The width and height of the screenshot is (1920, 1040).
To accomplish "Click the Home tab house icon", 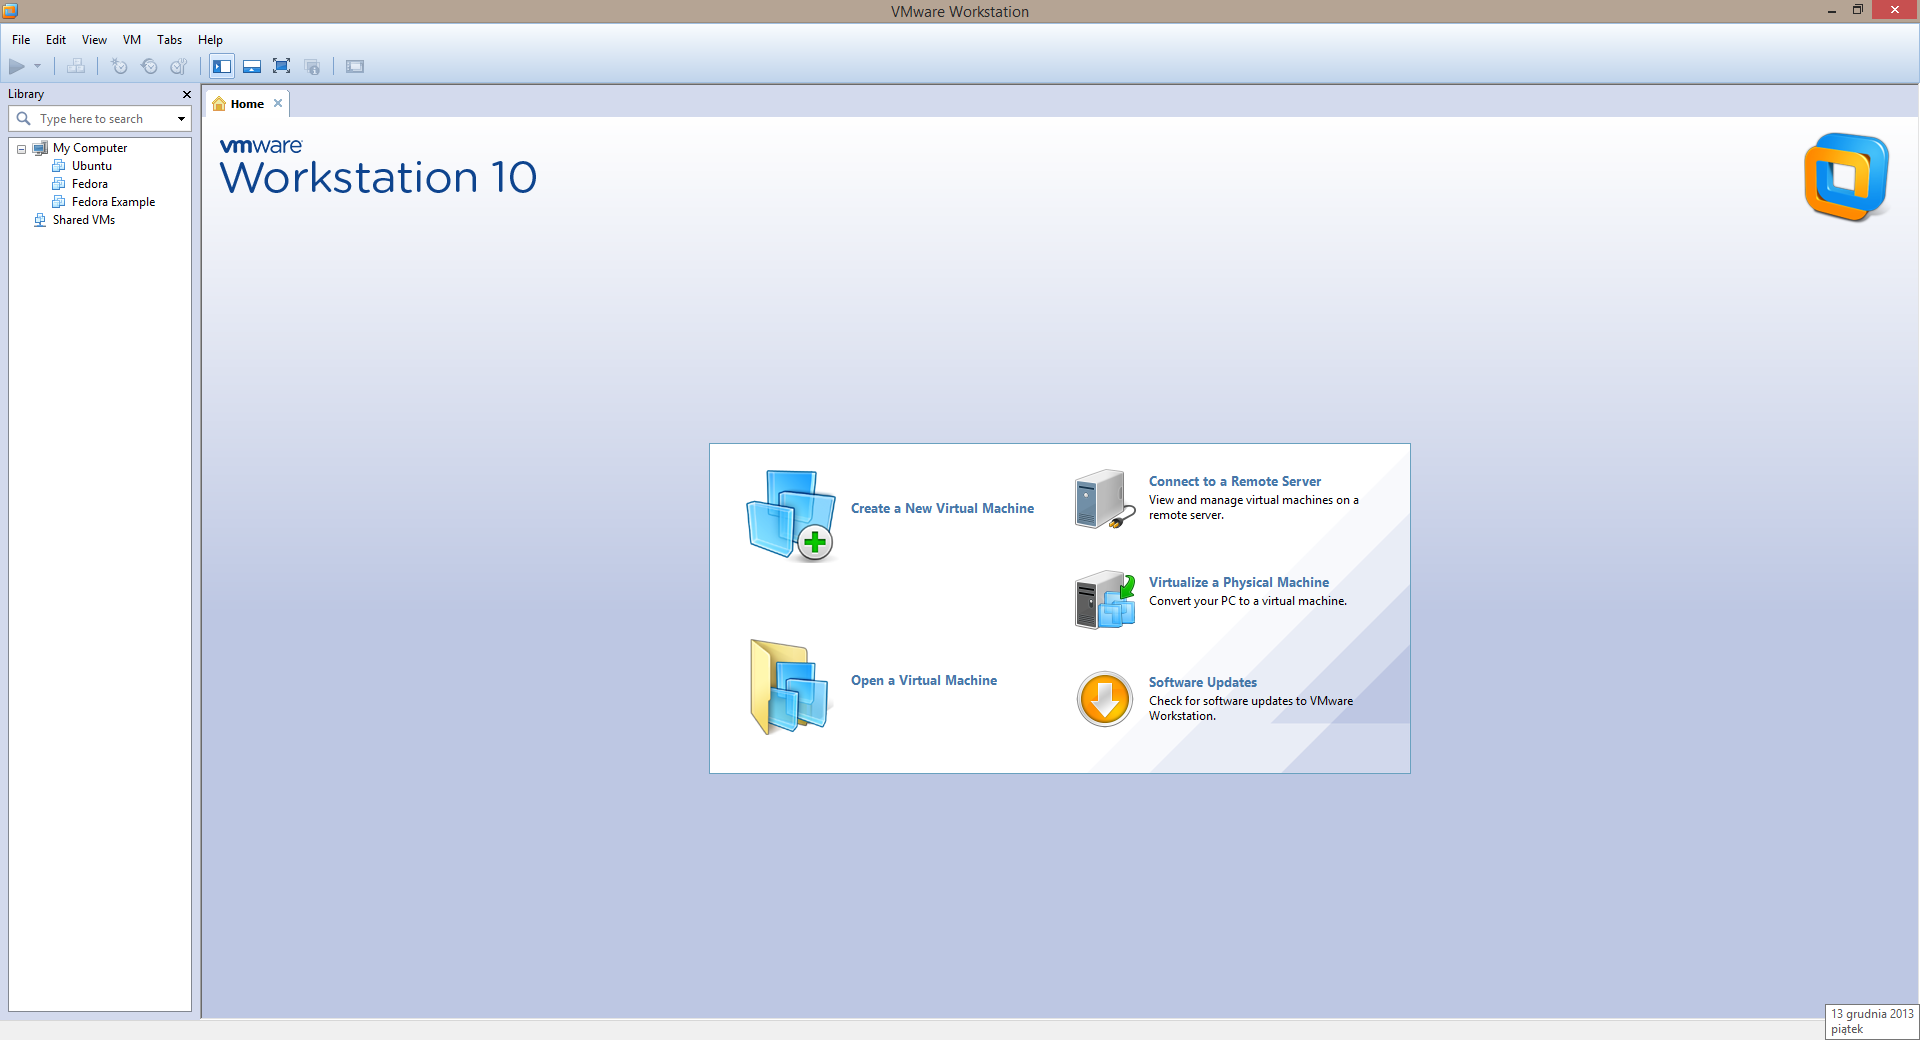I will pyautogui.click(x=219, y=104).
